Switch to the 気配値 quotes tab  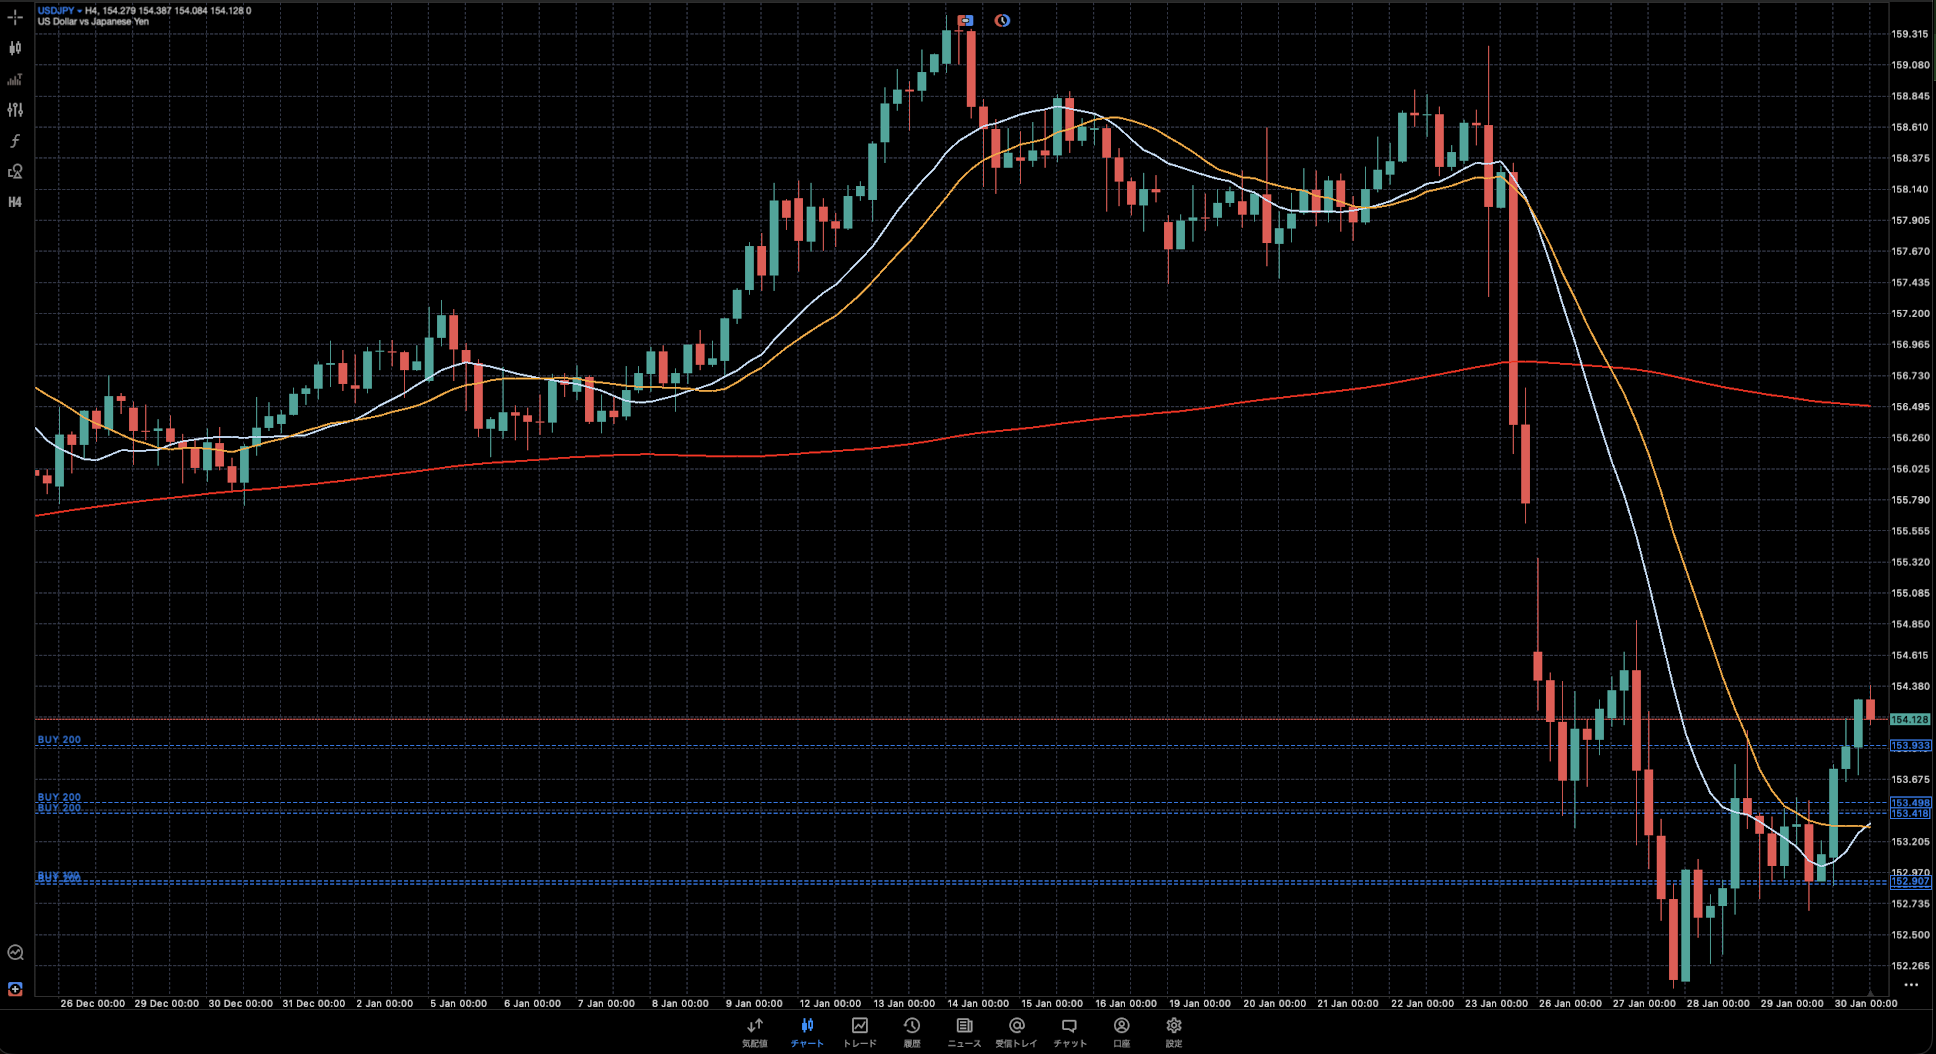click(x=754, y=1032)
